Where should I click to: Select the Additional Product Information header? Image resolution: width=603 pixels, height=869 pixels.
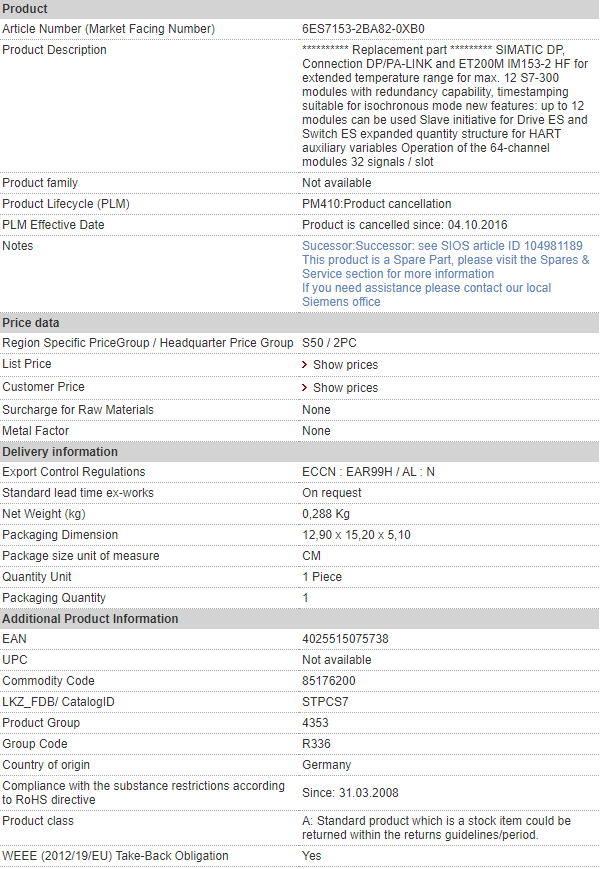299,618
